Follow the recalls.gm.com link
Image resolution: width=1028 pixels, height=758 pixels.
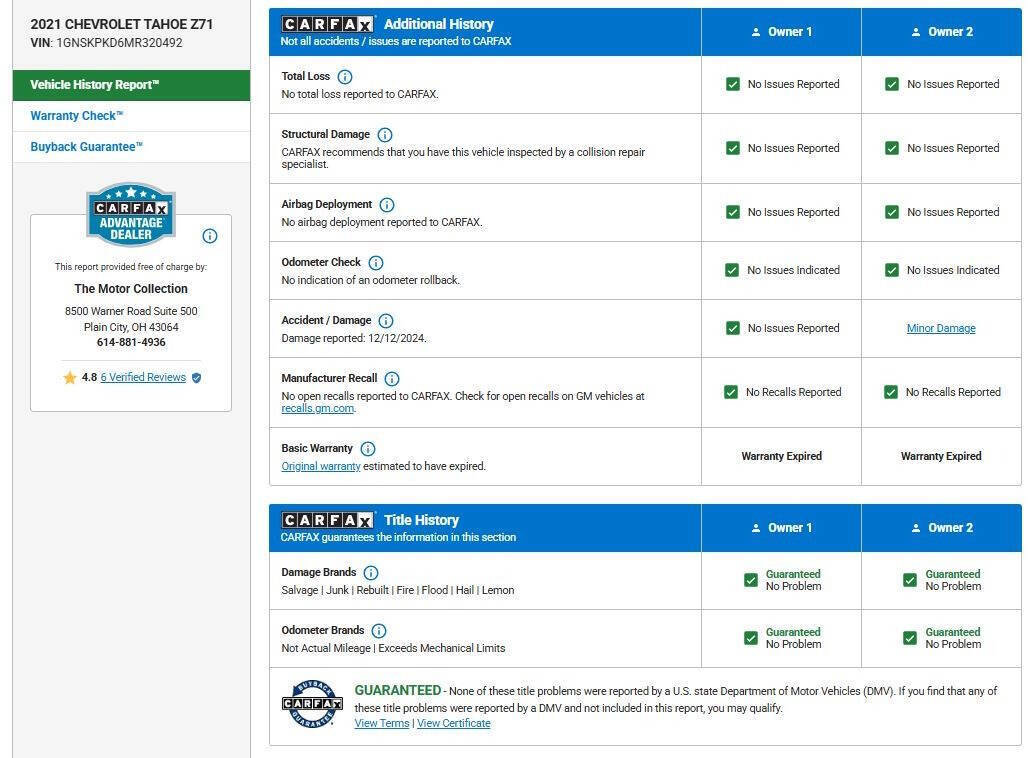tap(317, 408)
